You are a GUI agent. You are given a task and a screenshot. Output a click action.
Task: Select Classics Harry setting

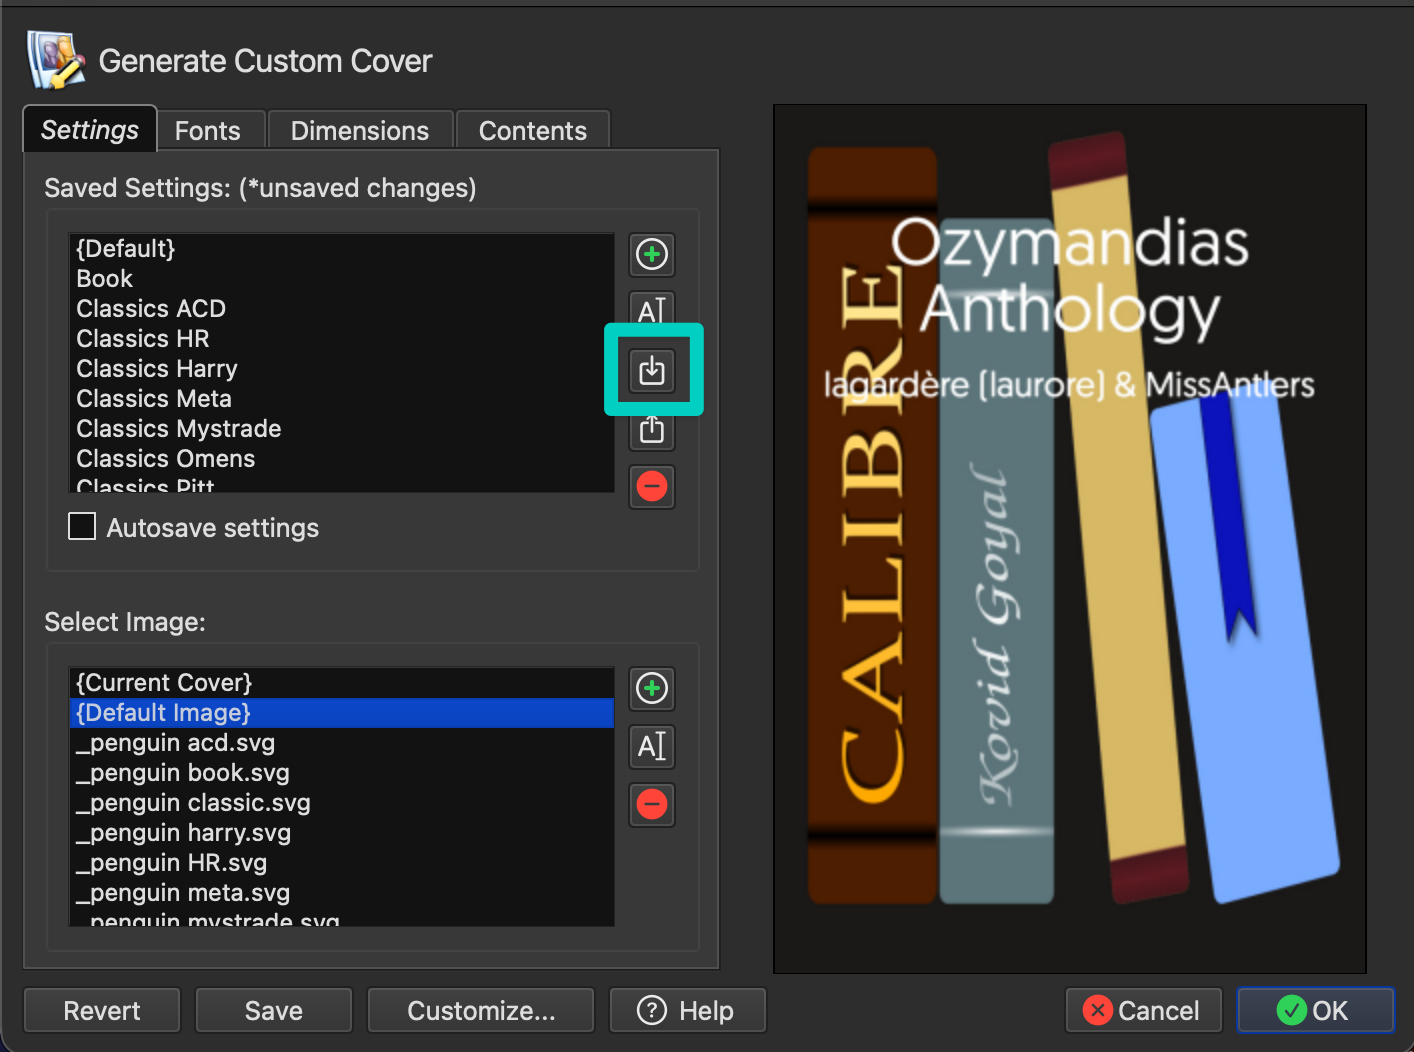click(x=341, y=369)
